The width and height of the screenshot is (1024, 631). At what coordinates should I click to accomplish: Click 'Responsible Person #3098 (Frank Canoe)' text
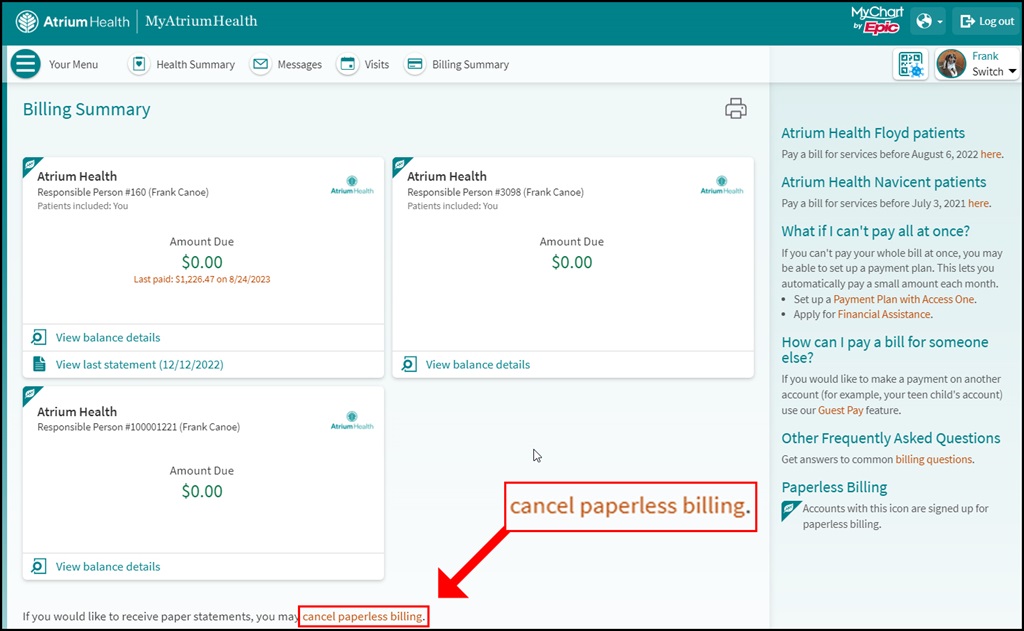pyautogui.click(x=495, y=192)
